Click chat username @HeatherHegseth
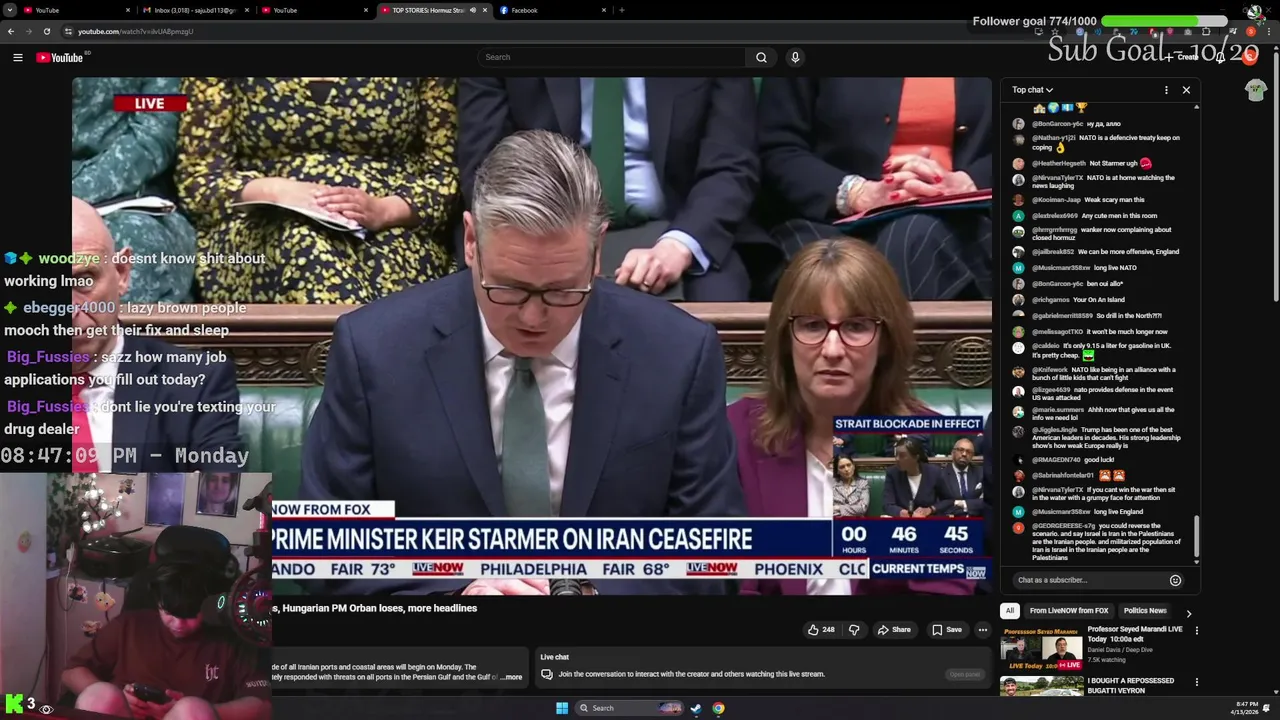Image resolution: width=1280 pixels, height=720 pixels. 1058,163
